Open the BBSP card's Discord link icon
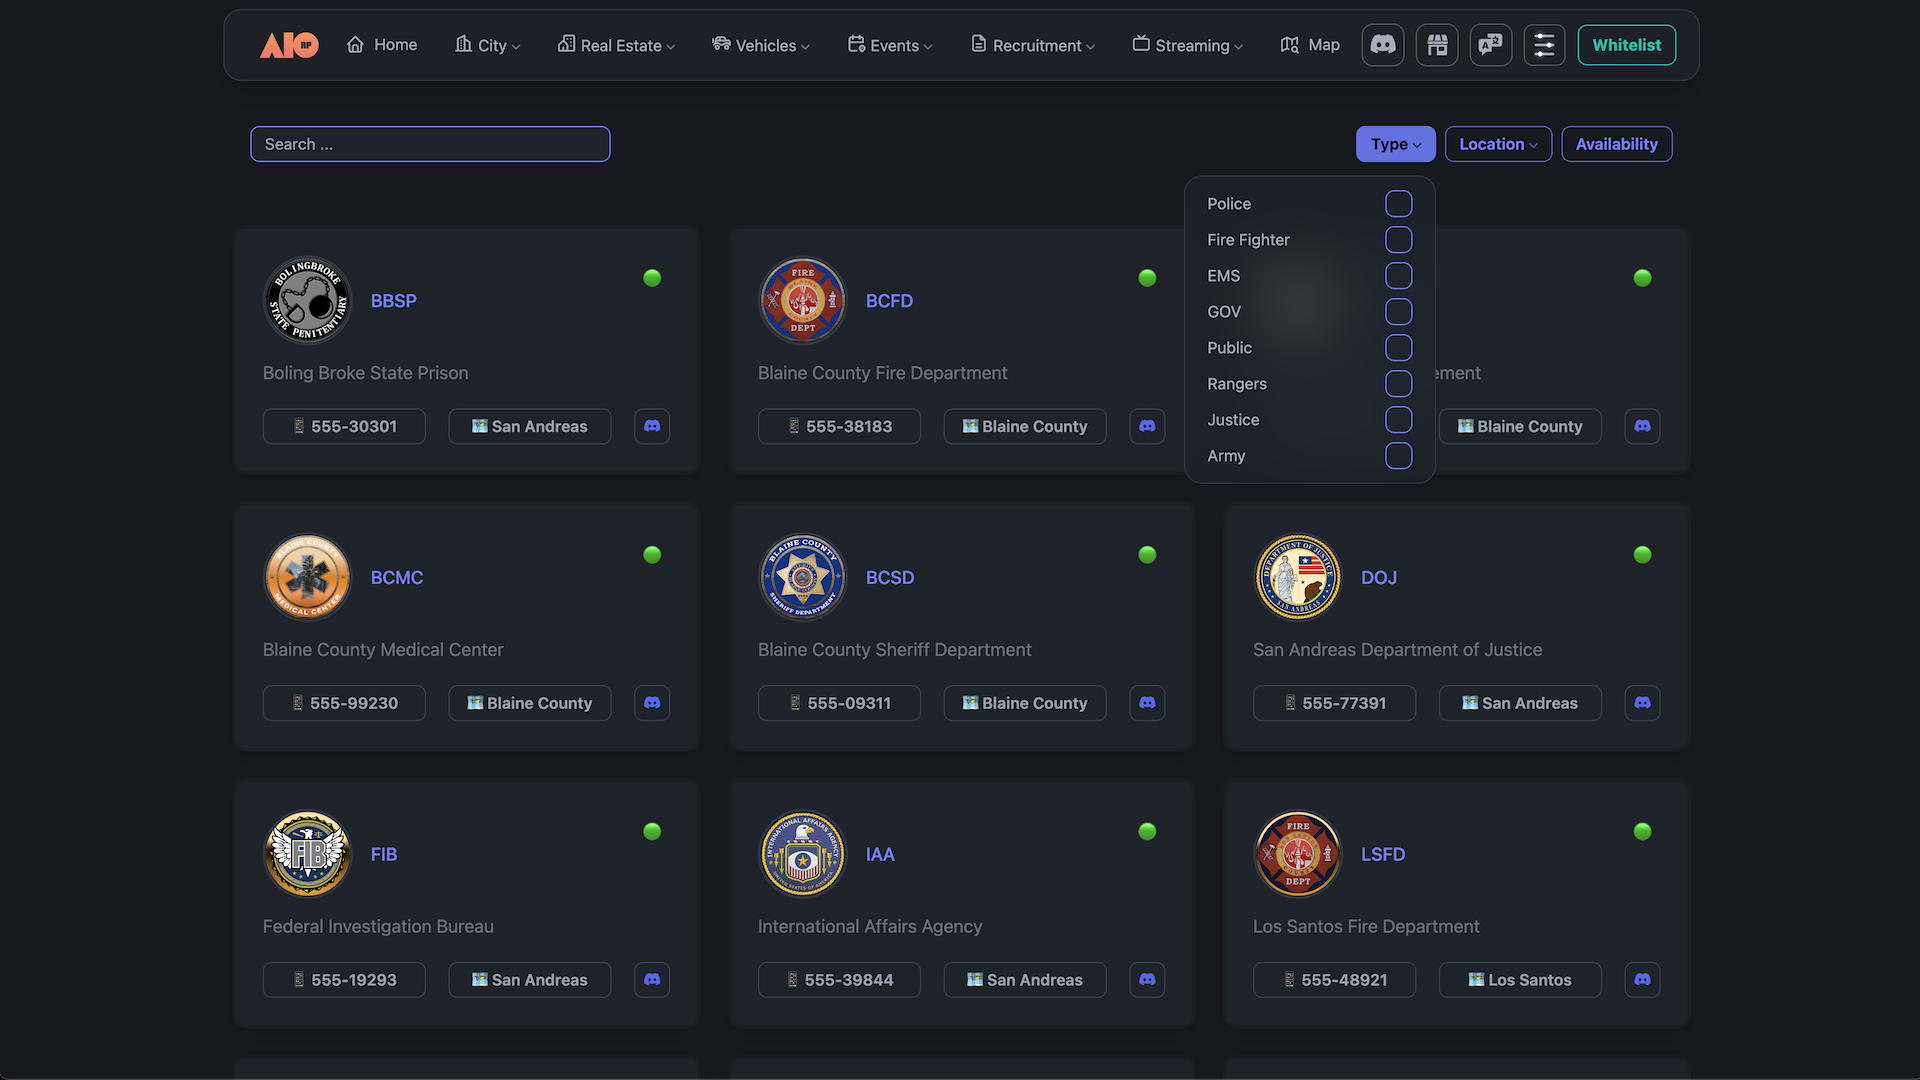The image size is (1920, 1080). (x=652, y=426)
